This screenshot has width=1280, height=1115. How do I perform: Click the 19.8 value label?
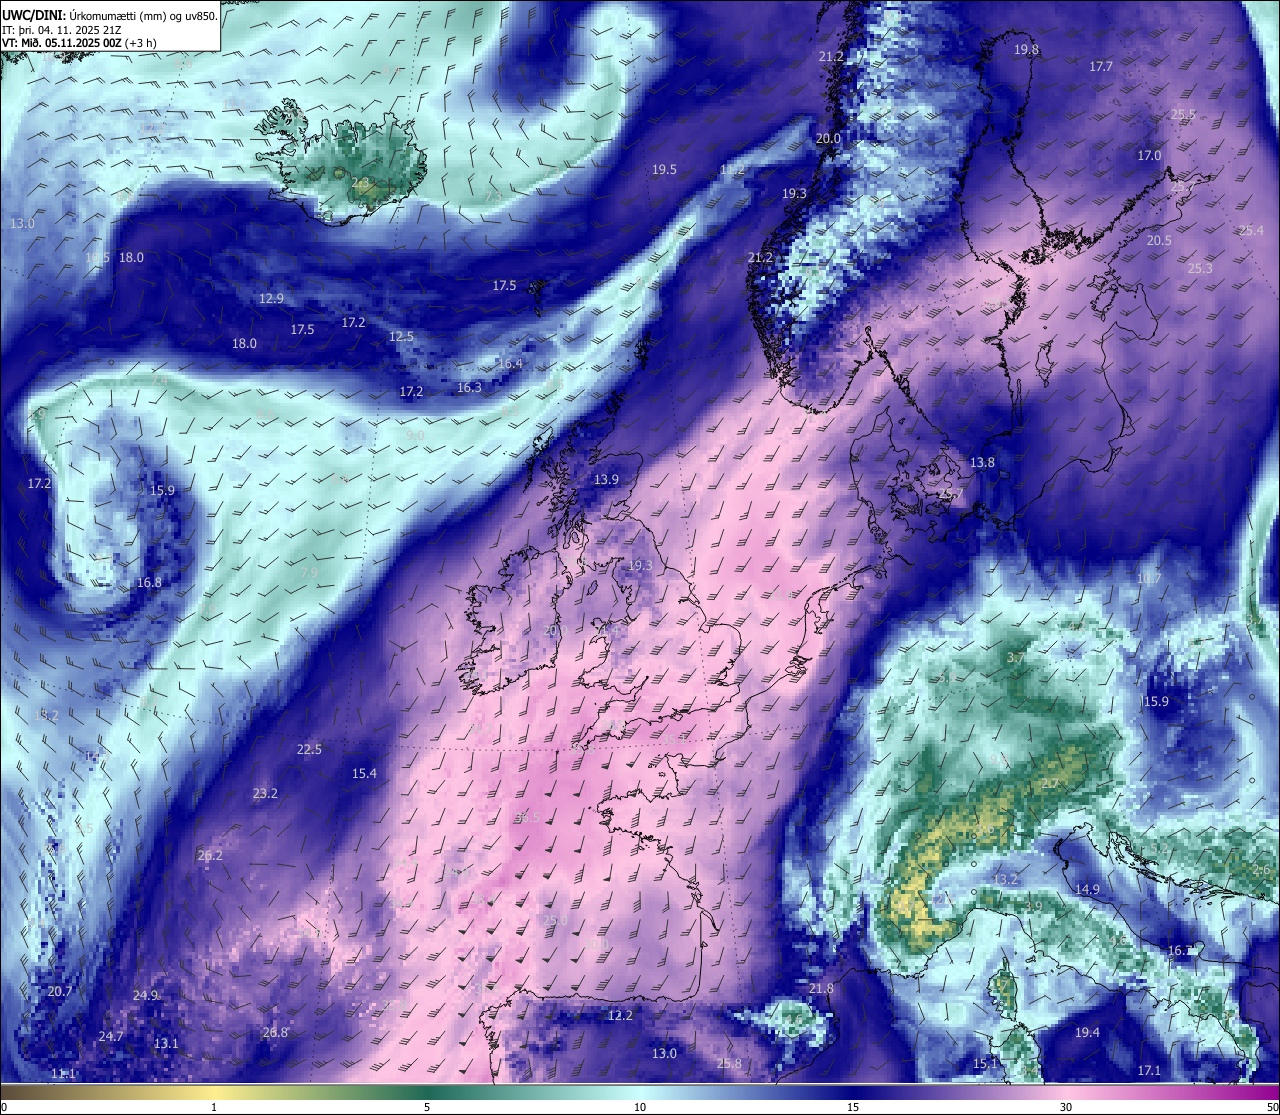pyautogui.click(x=1027, y=49)
